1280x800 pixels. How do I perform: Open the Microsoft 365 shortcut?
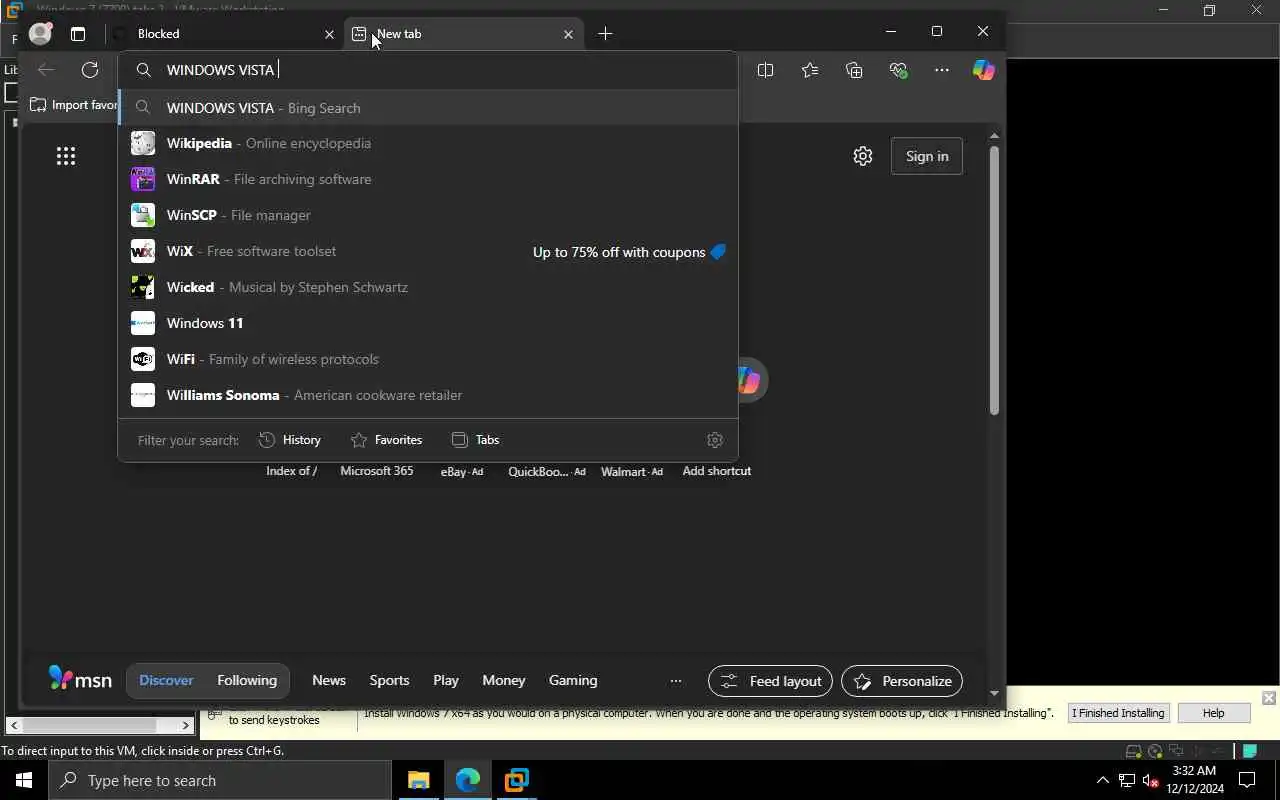pyautogui.click(x=377, y=471)
